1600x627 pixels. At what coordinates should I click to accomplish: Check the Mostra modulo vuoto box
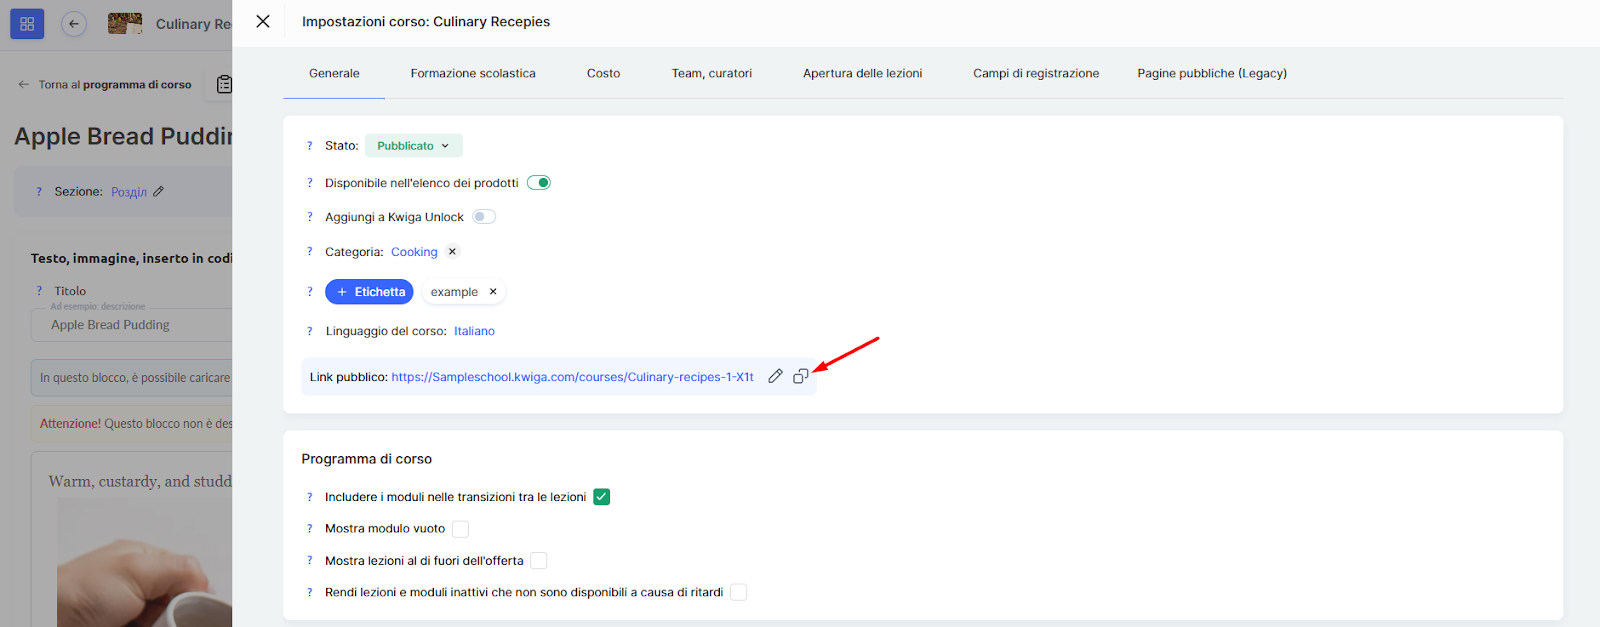point(460,529)
